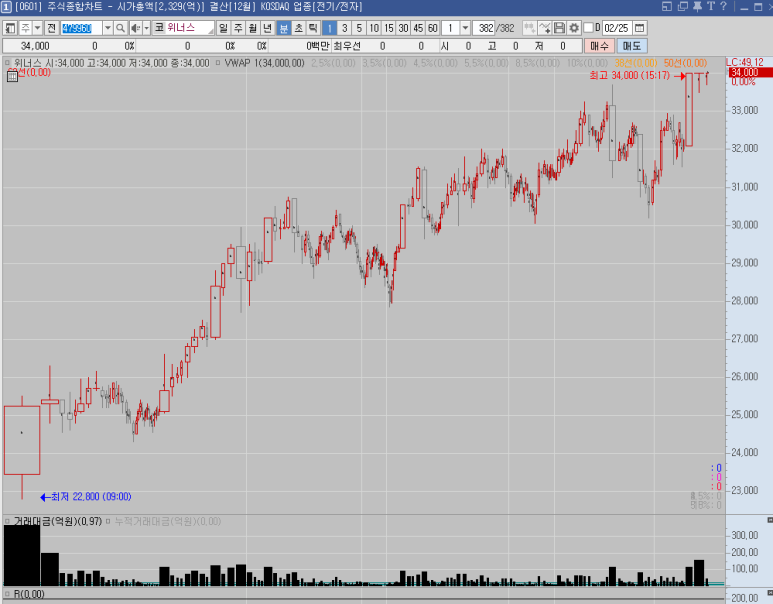
Task: Open help with the question mark icon
Action: pos(723,6)
